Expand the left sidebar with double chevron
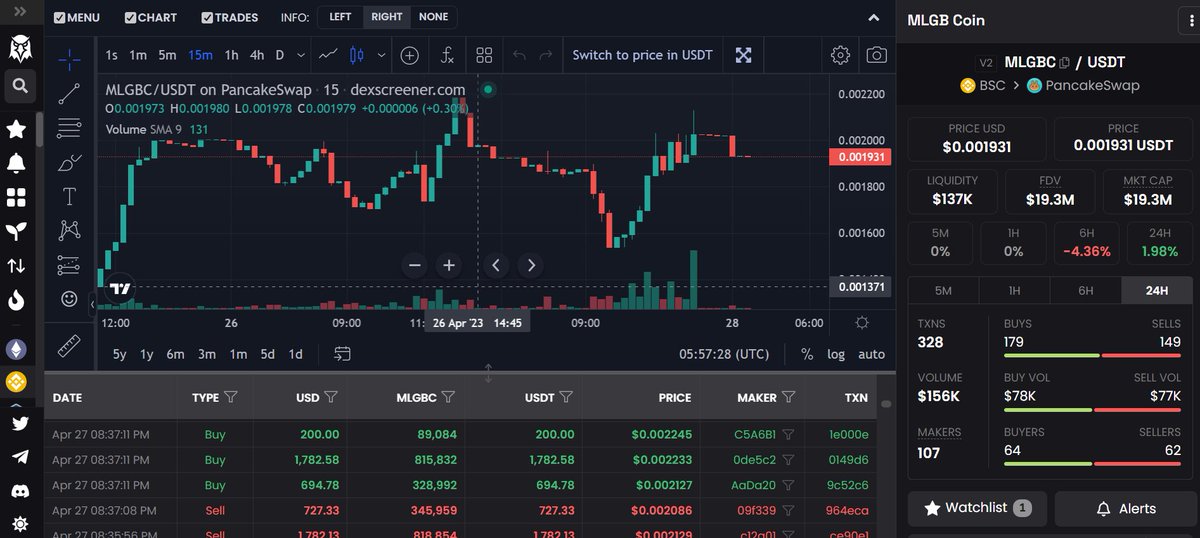The height and width of the screenshot is (538, 1200). coord(20,11)
